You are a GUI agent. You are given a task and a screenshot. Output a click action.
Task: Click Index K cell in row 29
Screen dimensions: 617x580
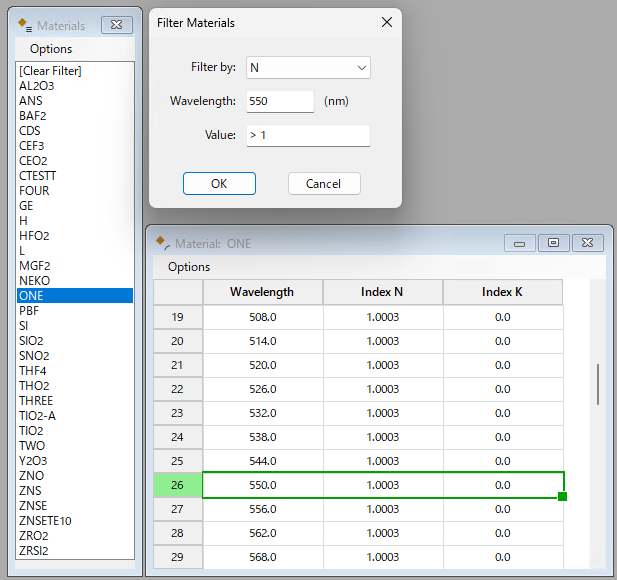(502, 557)
